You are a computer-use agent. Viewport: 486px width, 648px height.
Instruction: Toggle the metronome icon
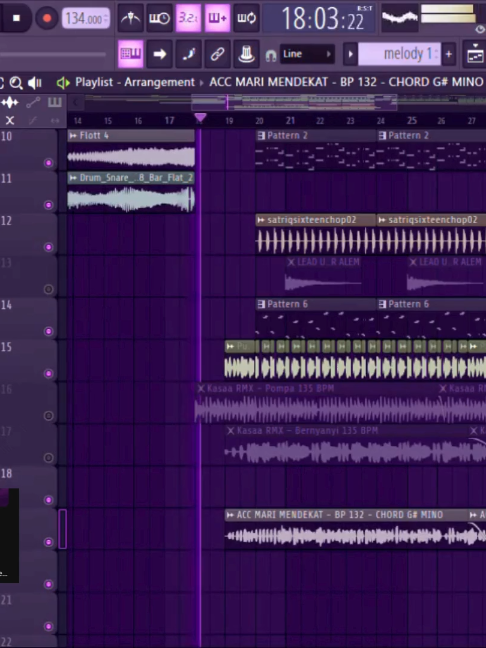131,18
